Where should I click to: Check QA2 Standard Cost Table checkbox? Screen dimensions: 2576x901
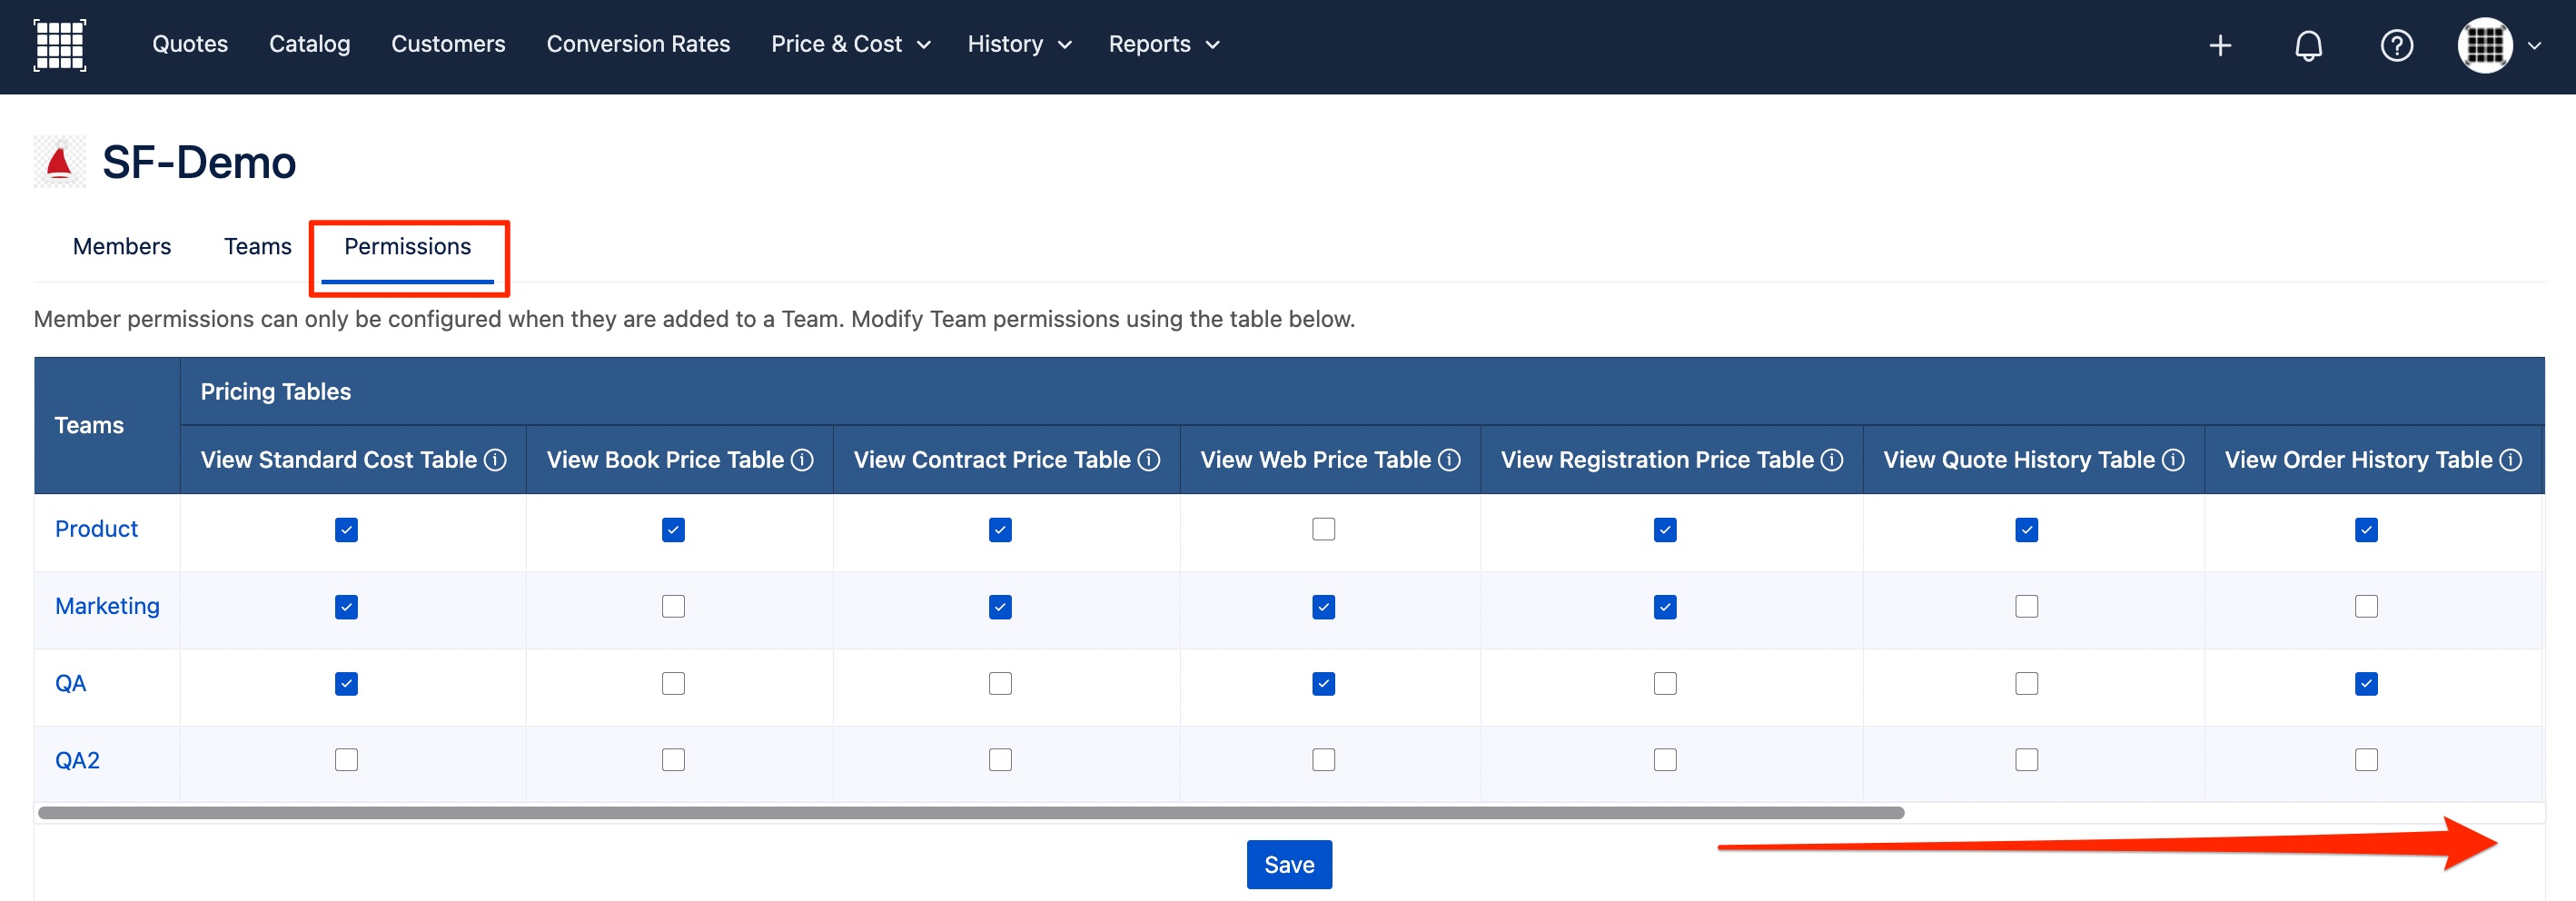(346, 760)
